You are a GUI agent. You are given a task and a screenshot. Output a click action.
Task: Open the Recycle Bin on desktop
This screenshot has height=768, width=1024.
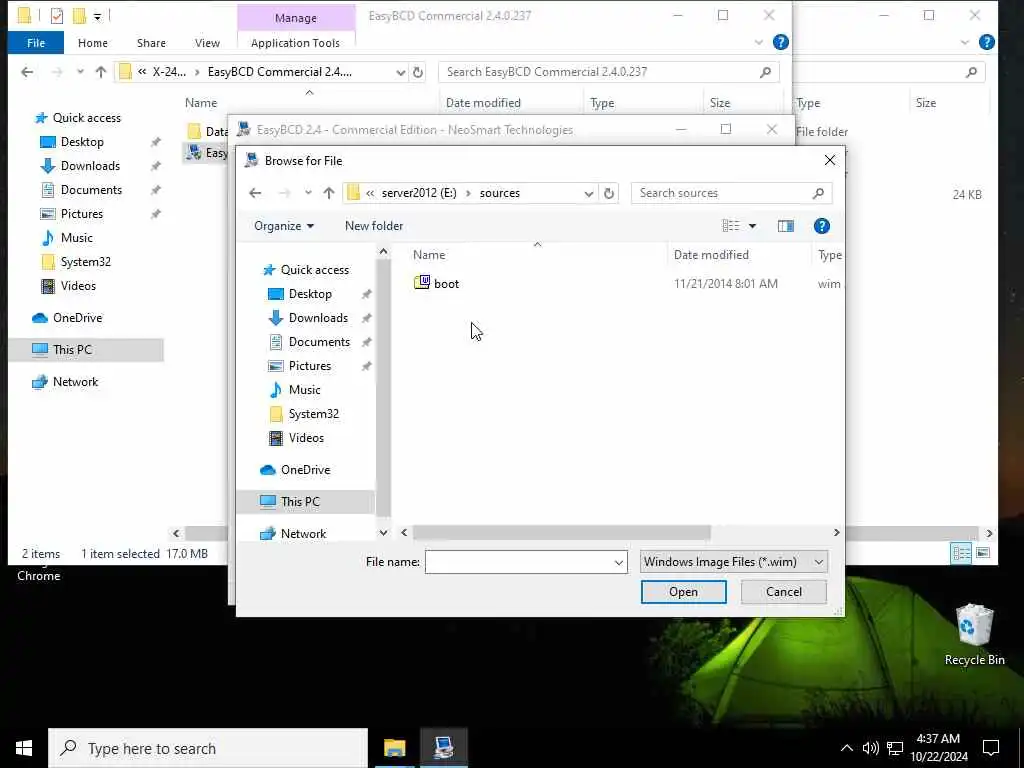974,634
